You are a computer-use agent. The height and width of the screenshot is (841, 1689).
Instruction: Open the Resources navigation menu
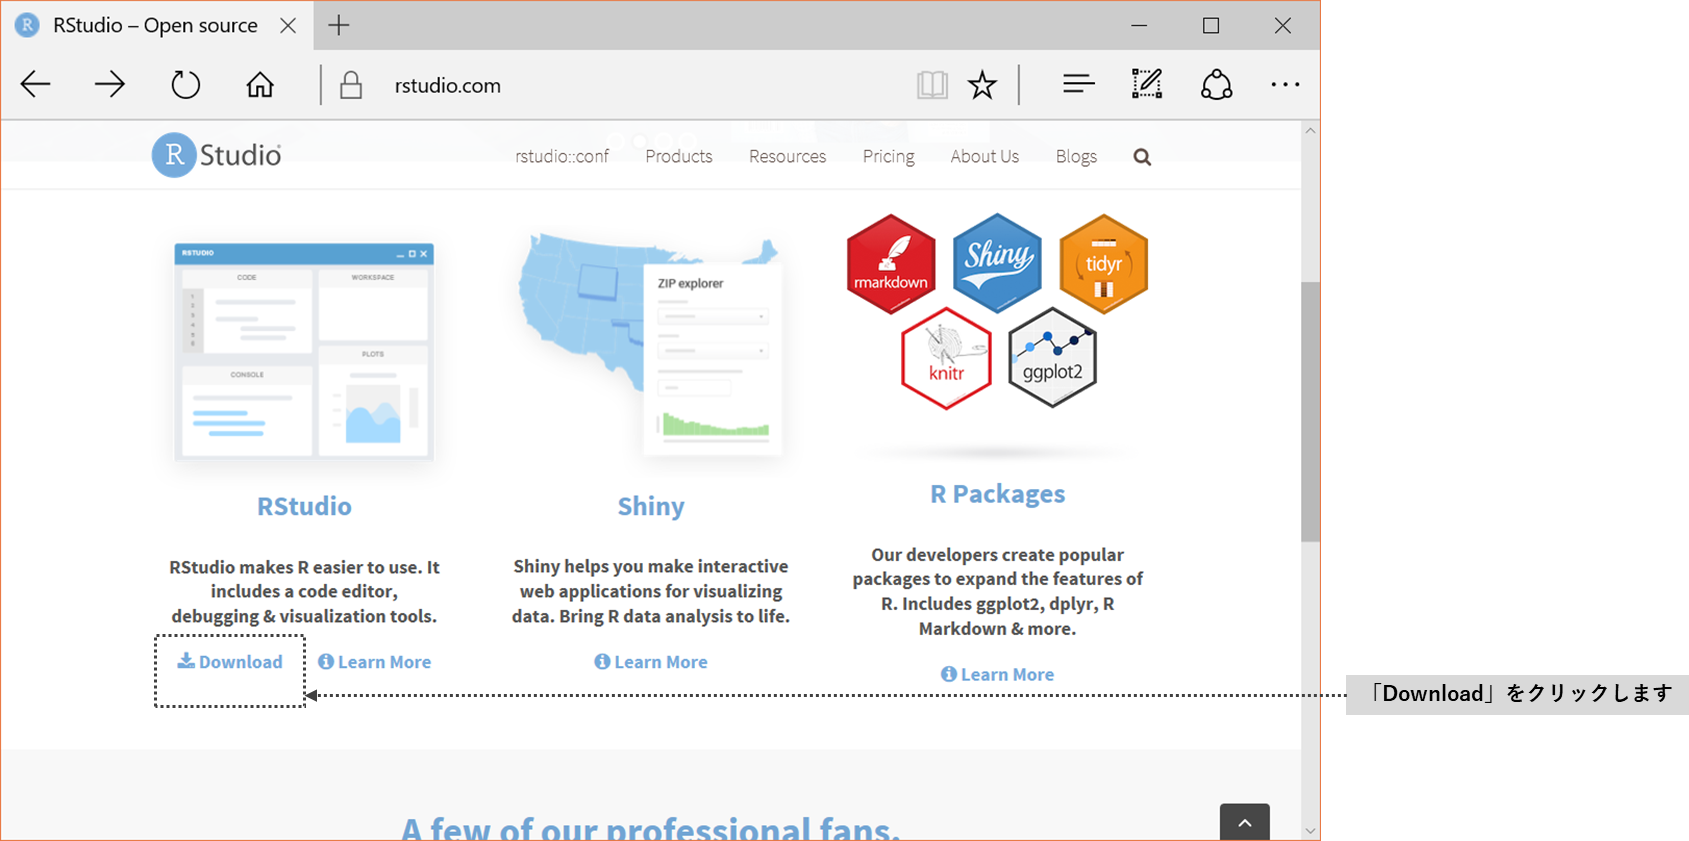click(787, 157)
